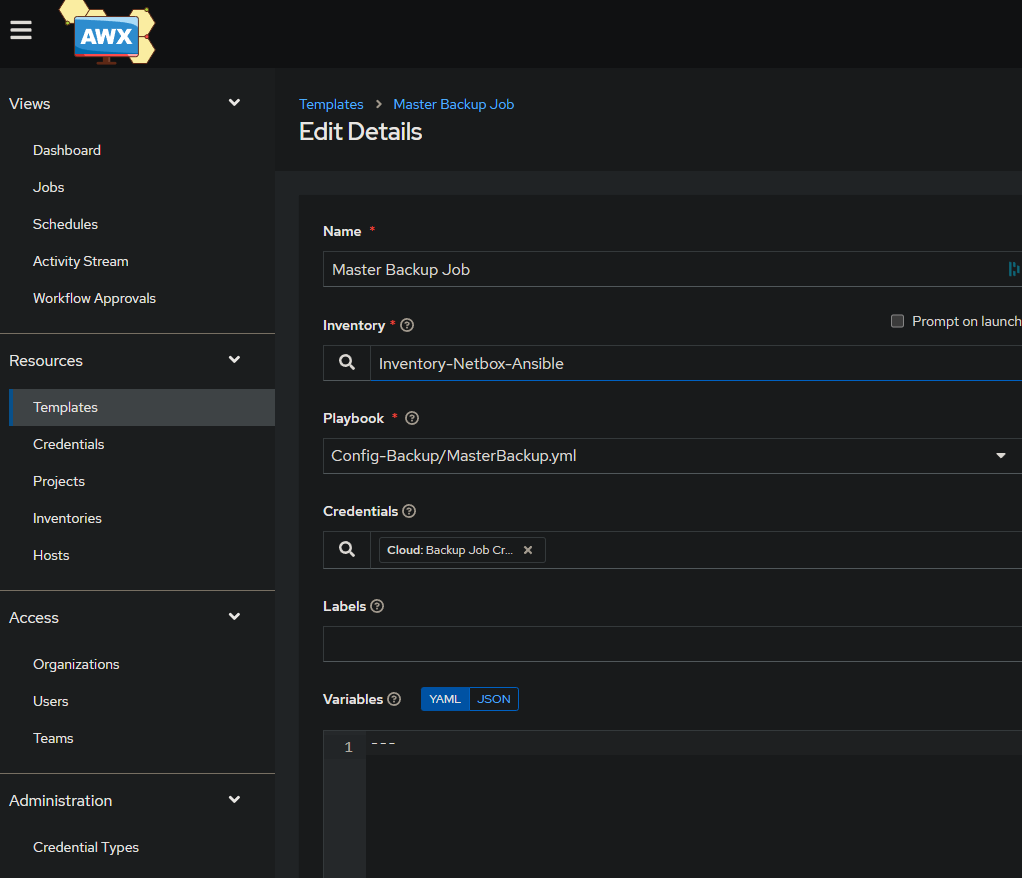Open Dashboard view
This screenshot has height=878, width=1022.
[x=67, y=151]
